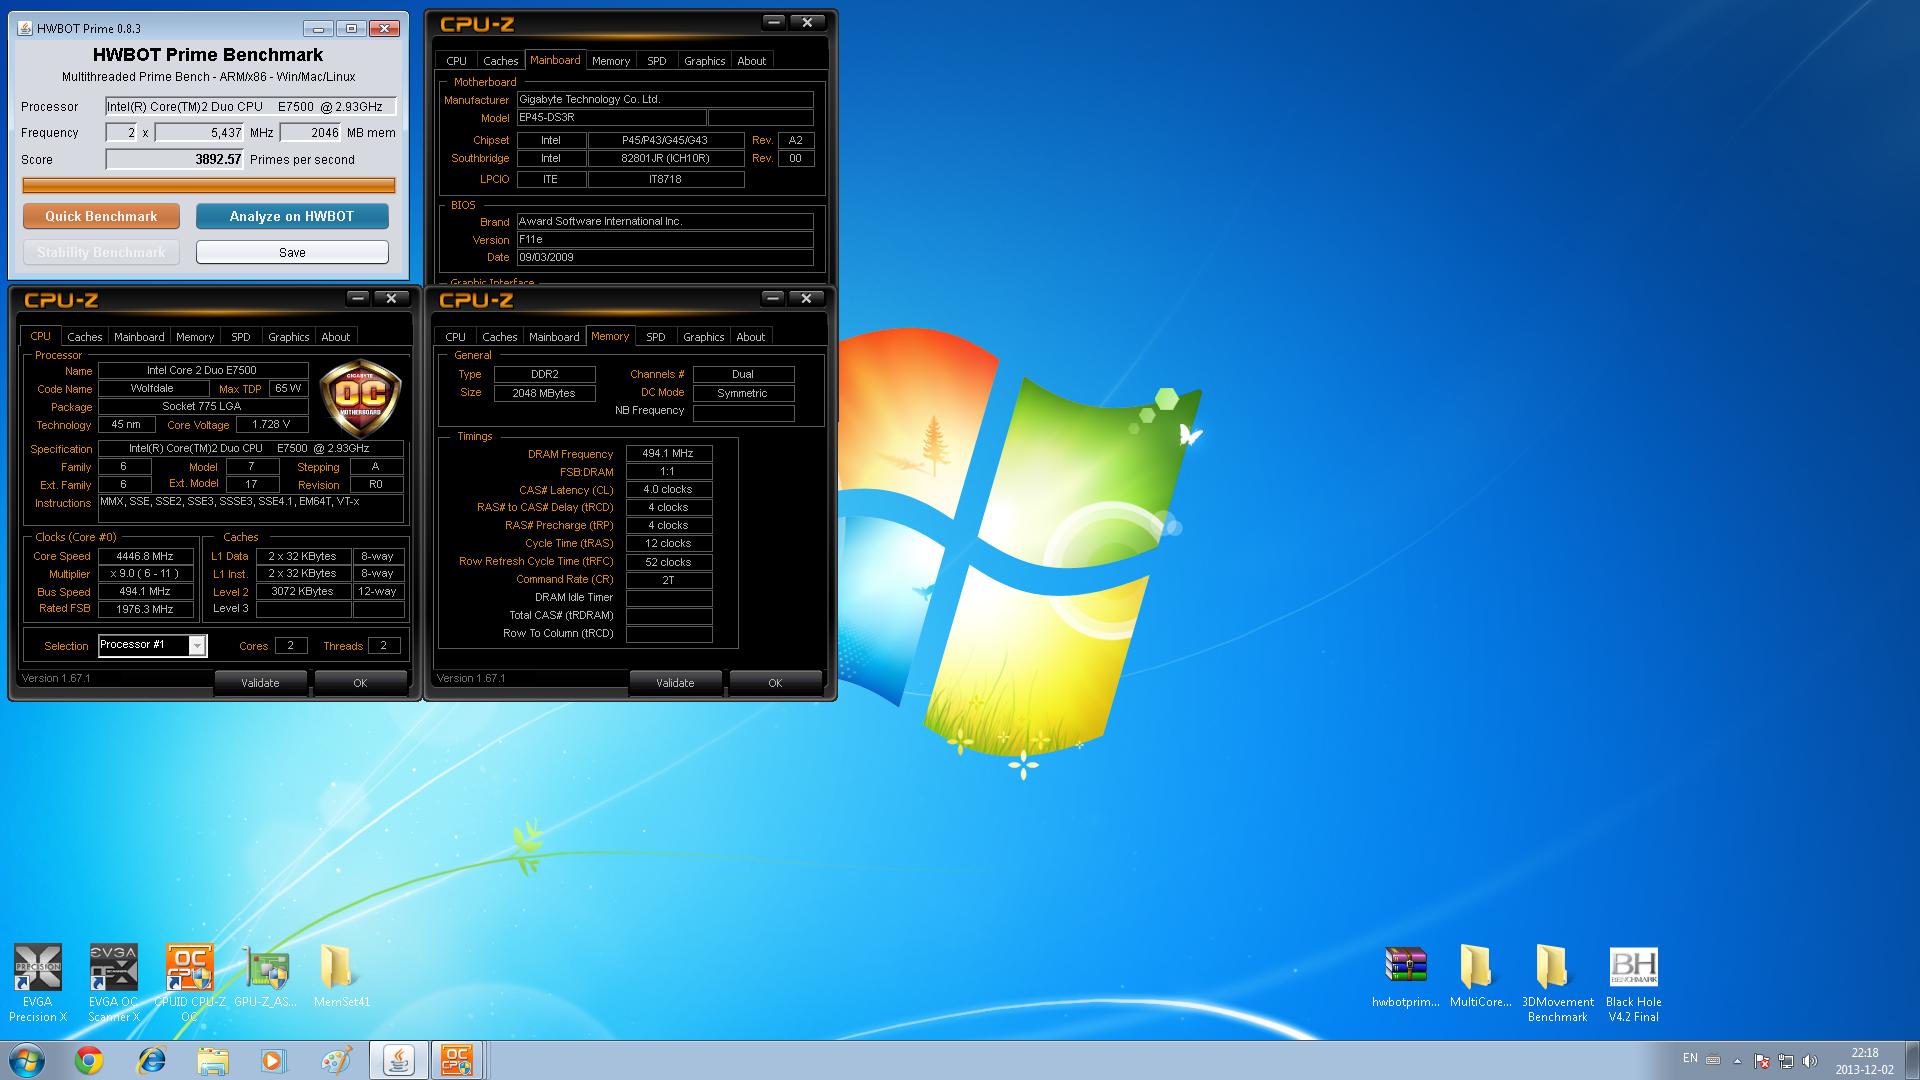The image size is (1920, 1080).
Task: Click the Processor name field in HWBOT Prime
Action: pos(251,106)
